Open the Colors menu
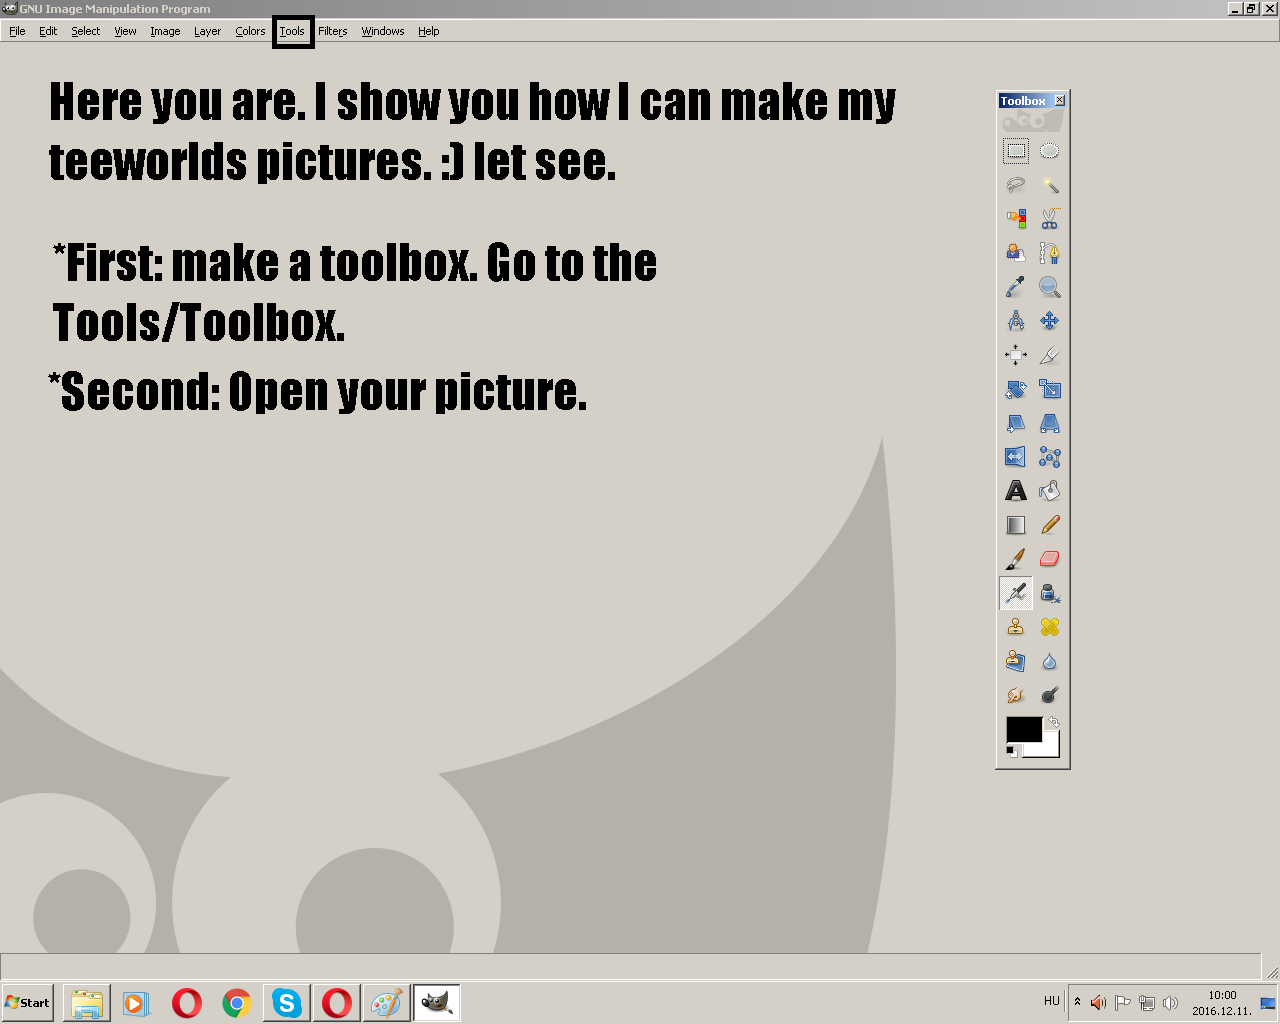The height and width of the screenshot is (1024, 1280). tap(250, 31)
